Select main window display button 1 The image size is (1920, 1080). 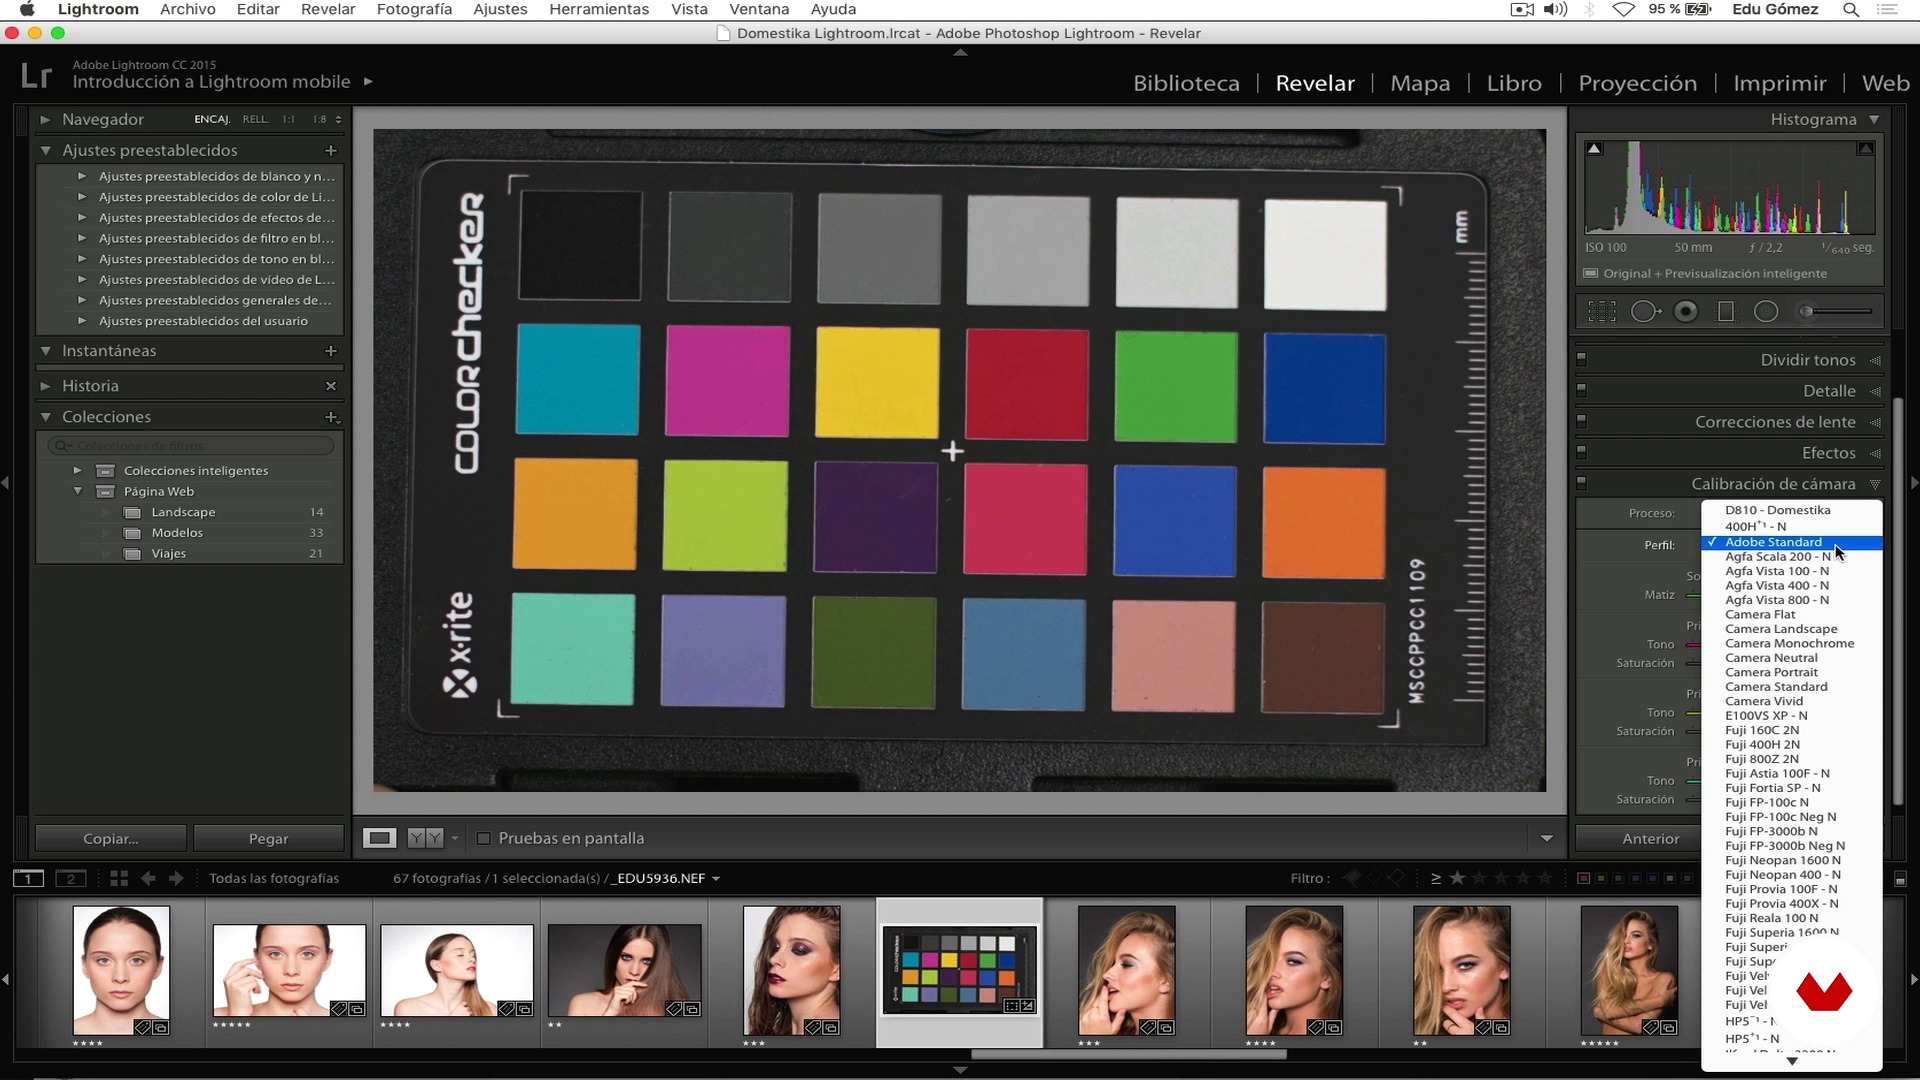pyautogui.click(x=28, y=878)
